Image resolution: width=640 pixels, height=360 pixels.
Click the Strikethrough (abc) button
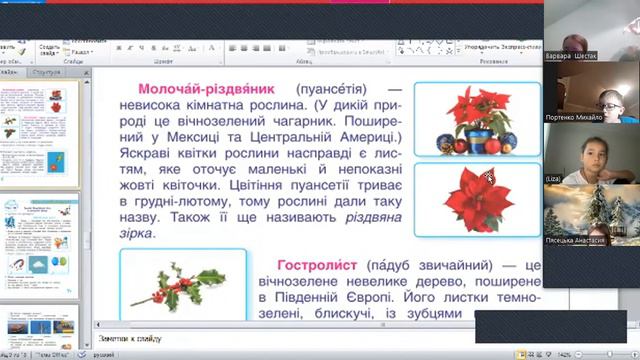click(165, 48)
